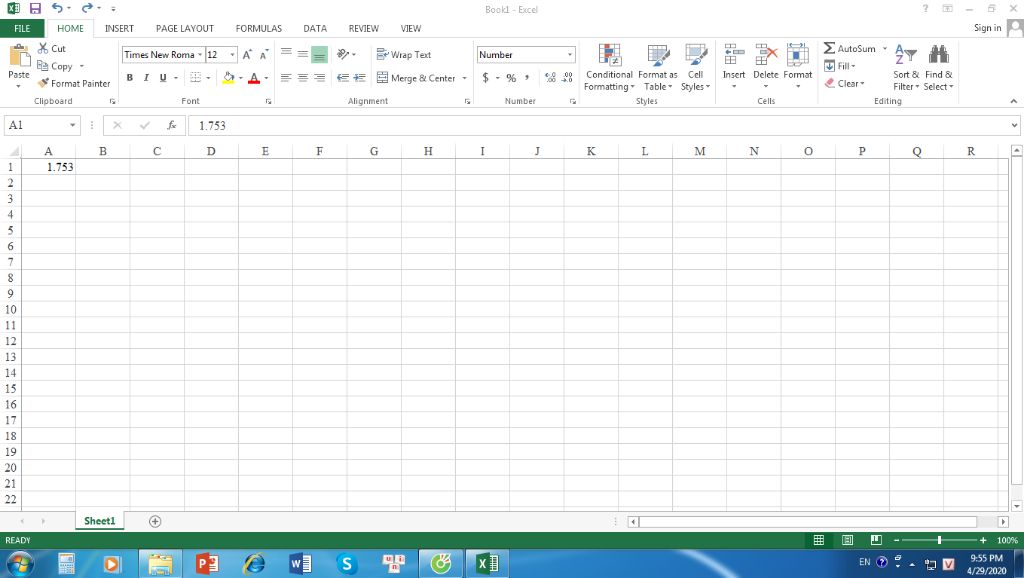
Task: Toggle bottom align button
Action: (319, 54)
